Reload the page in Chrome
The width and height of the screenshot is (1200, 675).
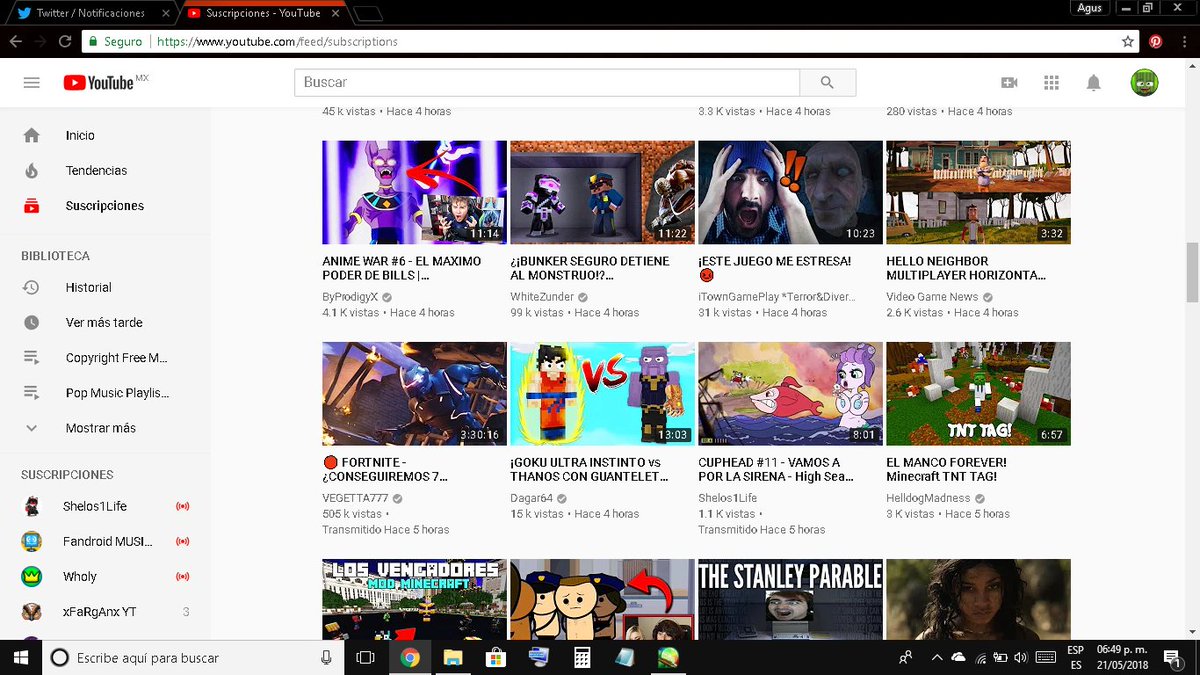[65, 42]
